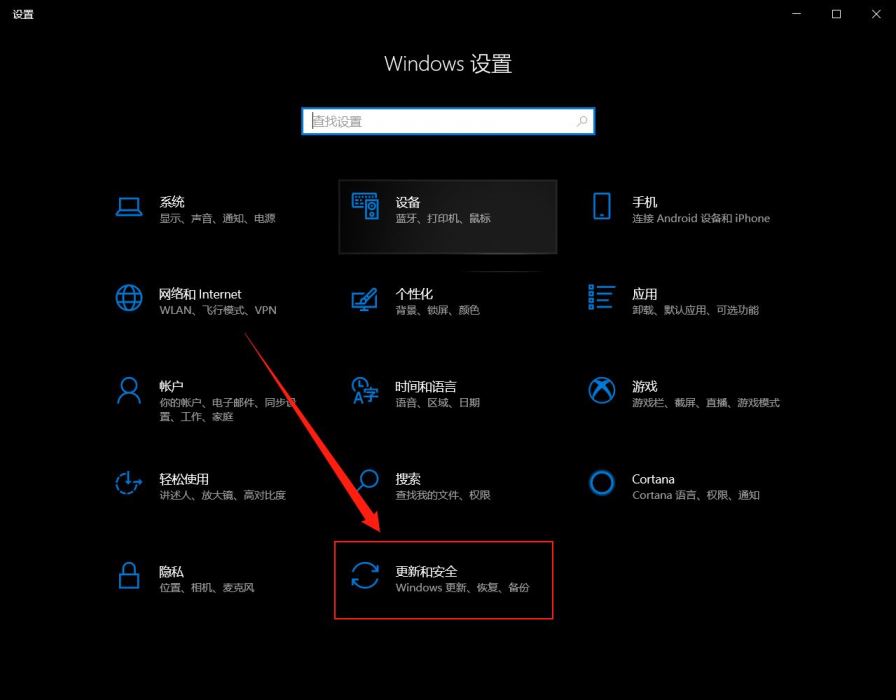The width and height of the screenshot is (896, 700).
Task: Click the 帐户 title
Action: [x=171, y=386]
